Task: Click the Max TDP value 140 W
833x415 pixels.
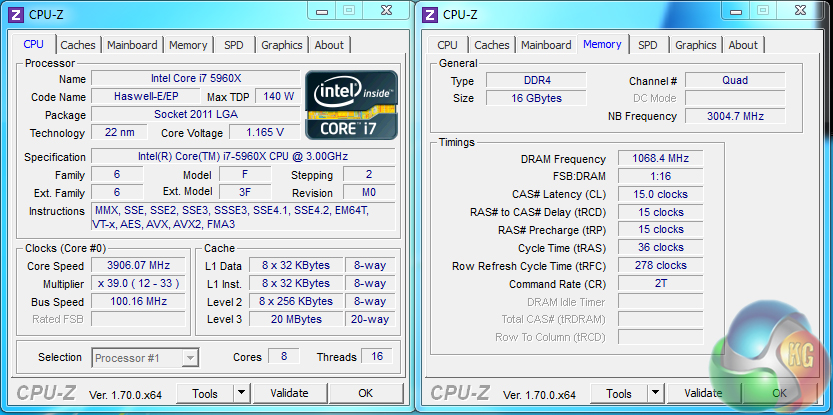Action: [278, 96]
